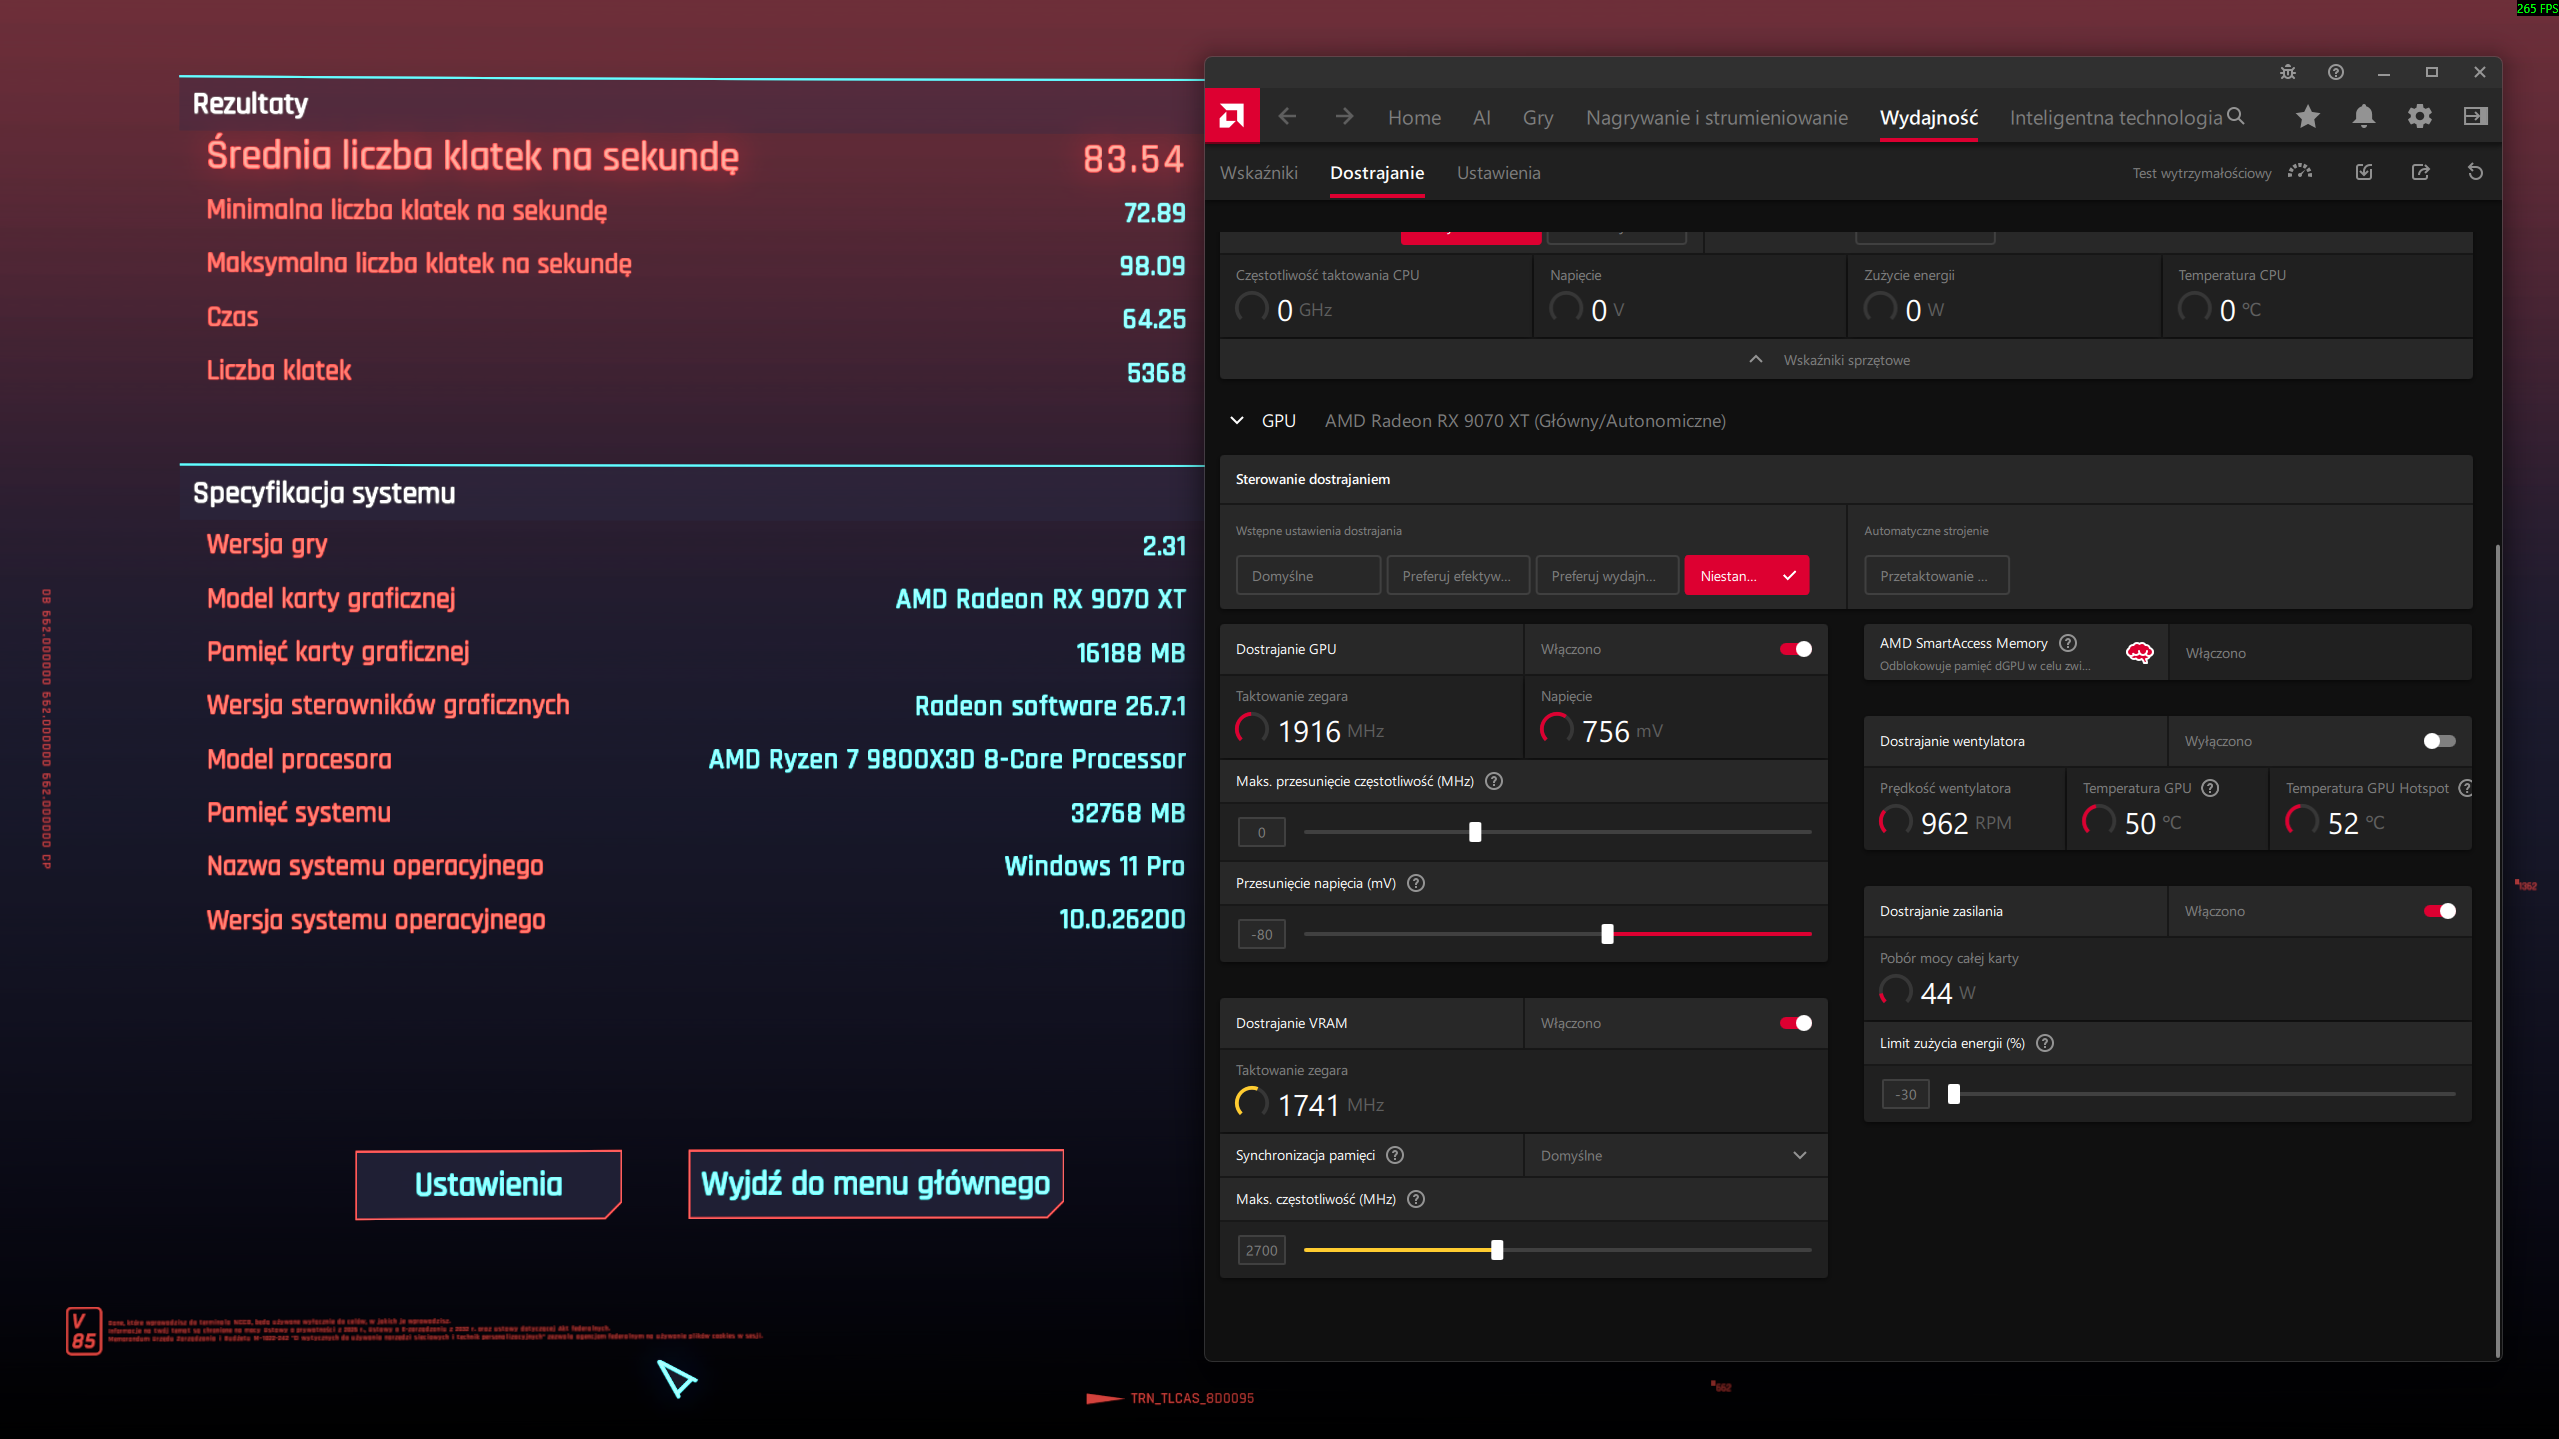Click the bug report icon
This screenshot has height=1439, width=2559.
2288,72
